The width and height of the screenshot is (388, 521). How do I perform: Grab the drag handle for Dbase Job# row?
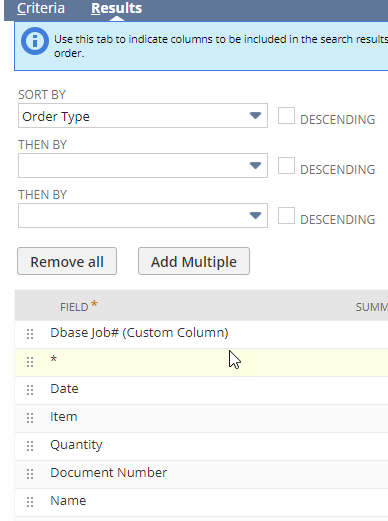pyautogui.click(x=30, y=334)
